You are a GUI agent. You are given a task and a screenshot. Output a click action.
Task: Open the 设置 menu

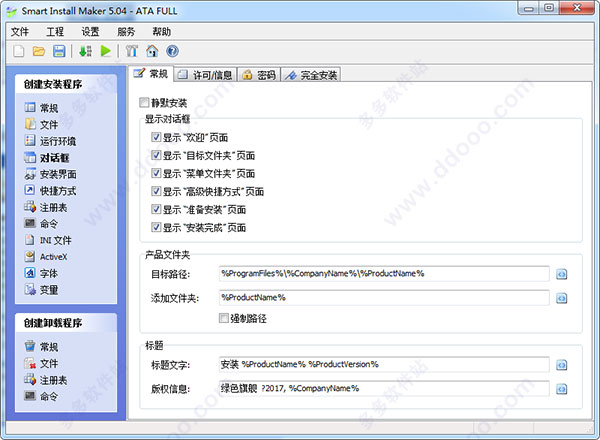pyautogui.click(x=90, y=31)
